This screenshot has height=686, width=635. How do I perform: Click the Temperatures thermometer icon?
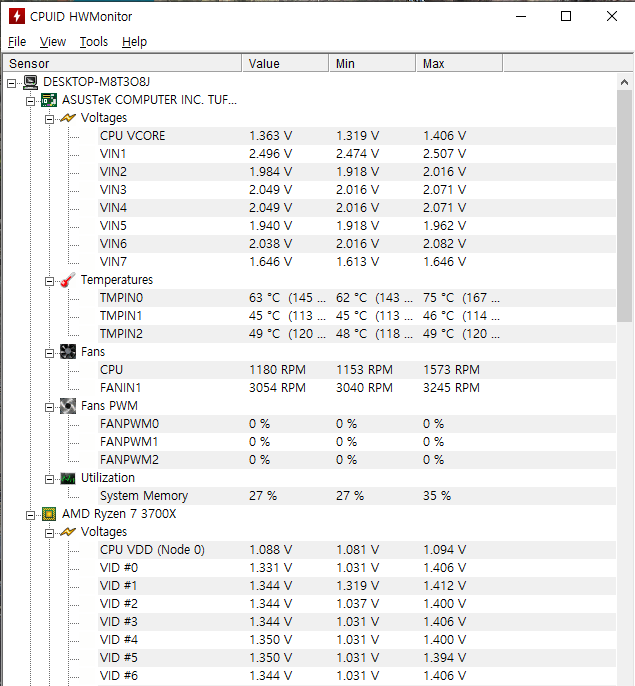pos(68,280)
